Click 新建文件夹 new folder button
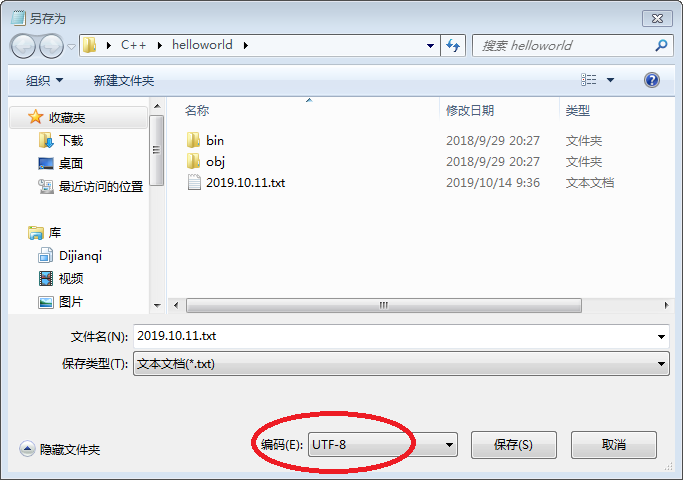This screenshot has width=683, height=480. click(x=124, y=81)
